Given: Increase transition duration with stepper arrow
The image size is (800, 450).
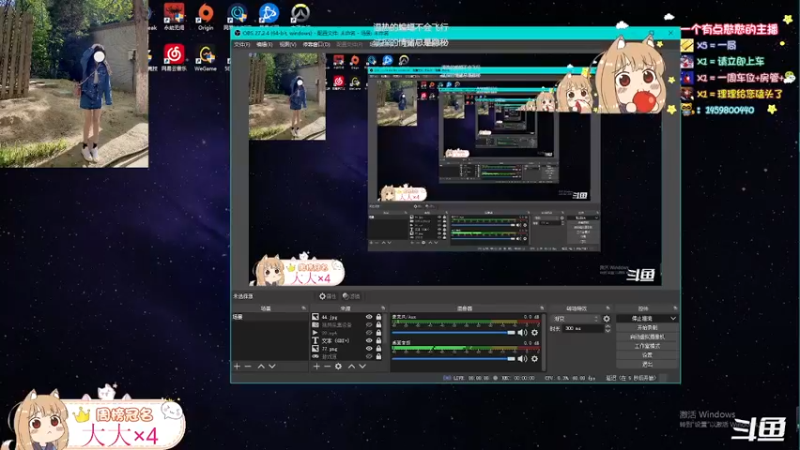Looking at the screenshot, I should [x=608, y=327].
